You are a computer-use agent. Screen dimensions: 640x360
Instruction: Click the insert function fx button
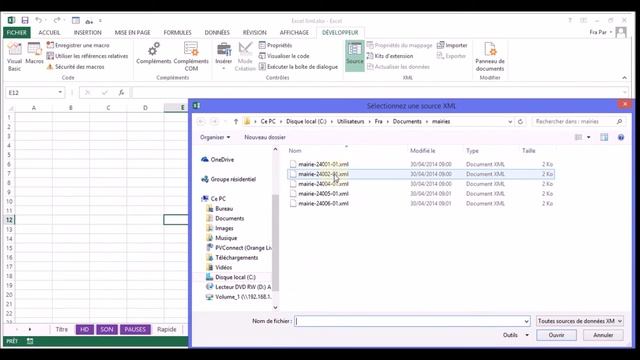point(121,93)
